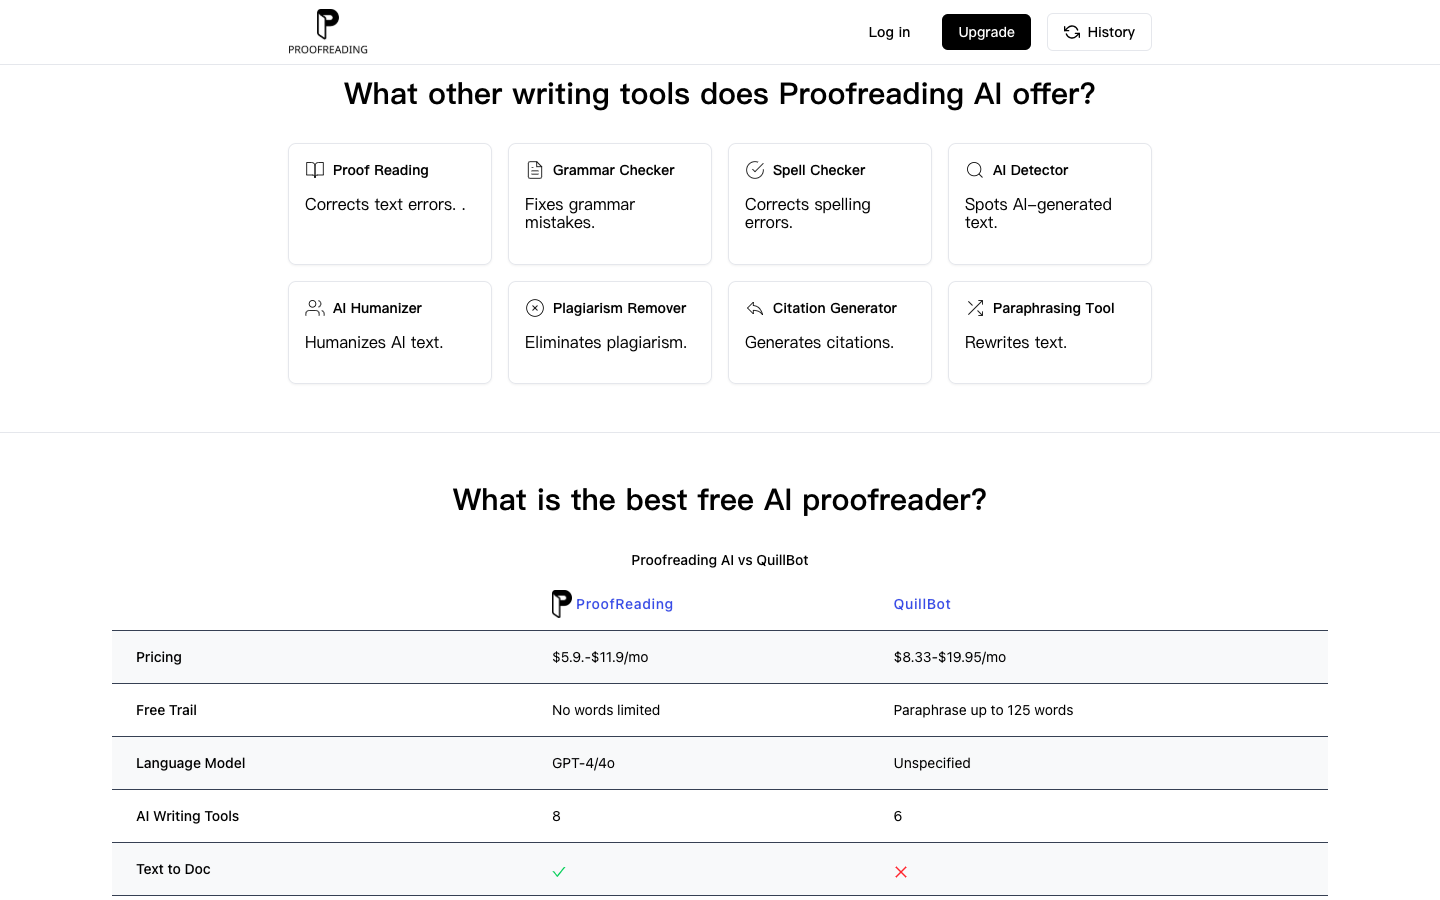Open the Paraphrasing Tool card
The height and width of the screenshot is (900, 1440).
[1050, 333]
